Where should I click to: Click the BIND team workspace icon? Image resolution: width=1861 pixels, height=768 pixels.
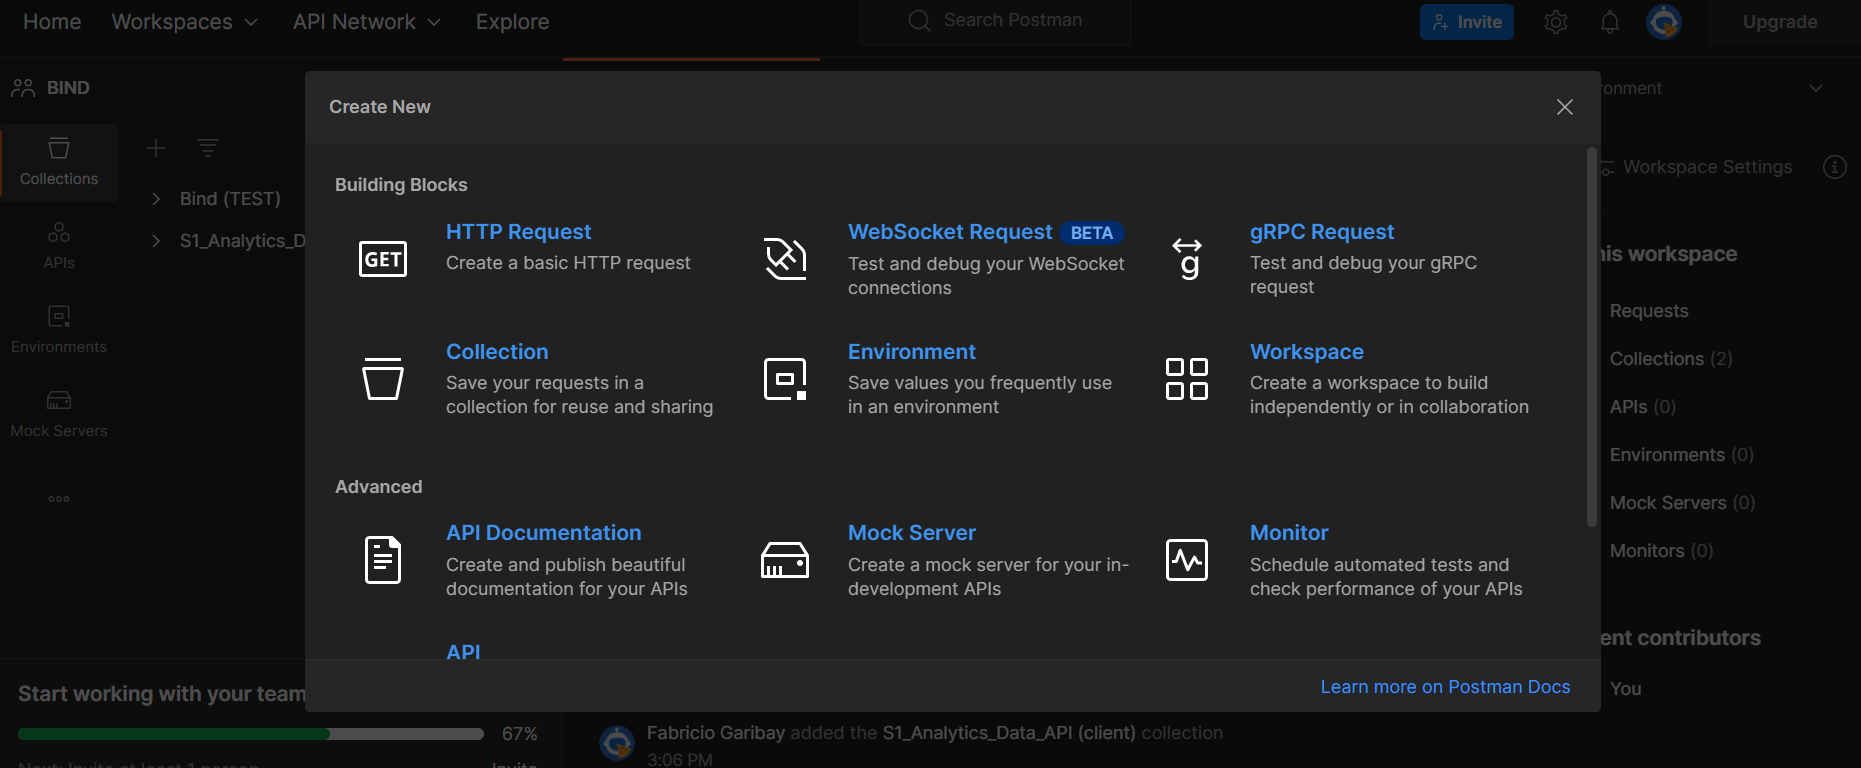(x=23, y=88)
